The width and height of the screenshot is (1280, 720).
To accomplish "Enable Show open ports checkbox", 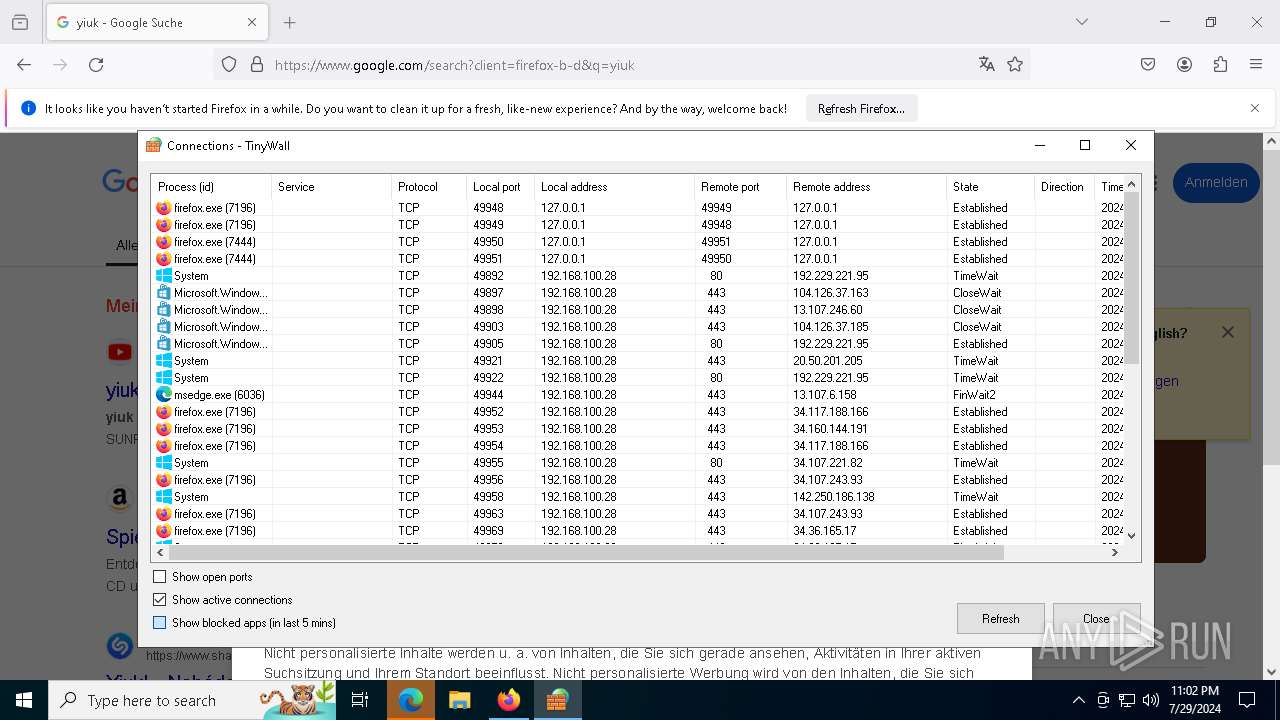I will [x=159, y=577].
